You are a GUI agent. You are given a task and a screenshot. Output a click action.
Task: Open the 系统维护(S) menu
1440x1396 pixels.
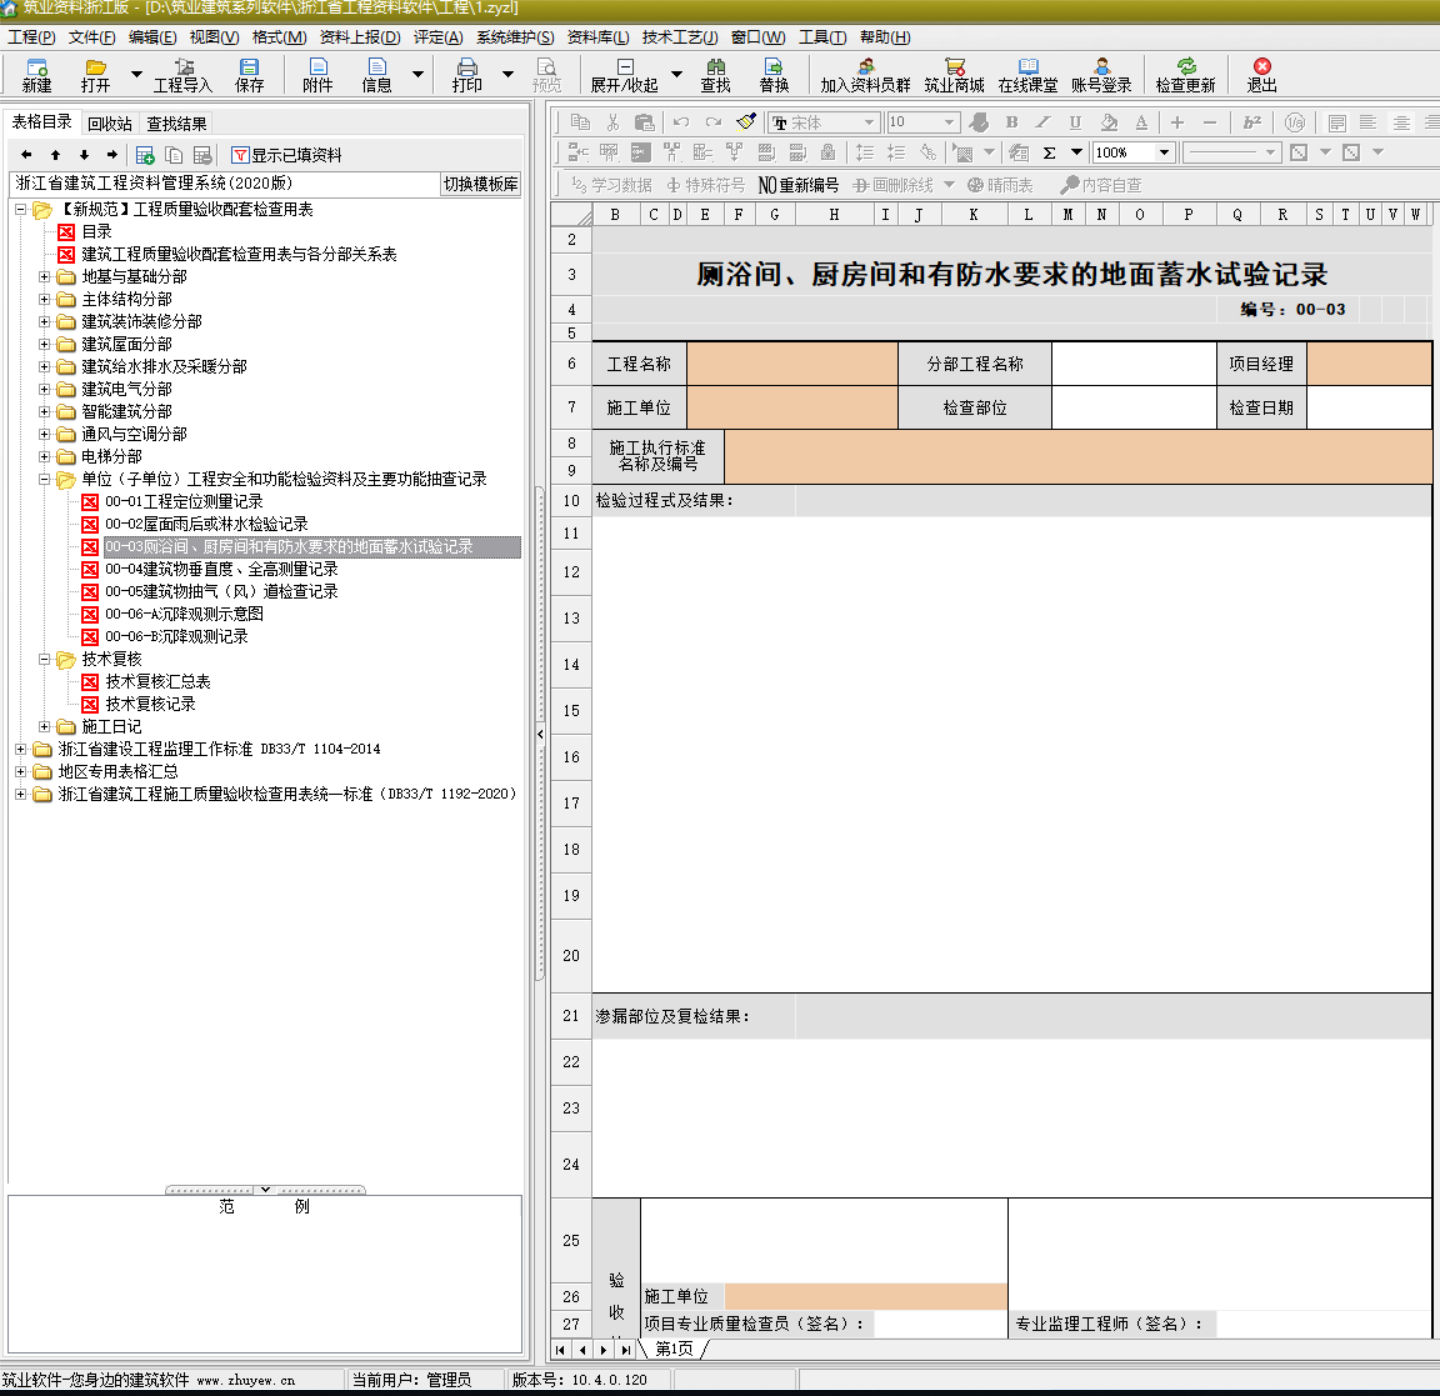[515, 37]
